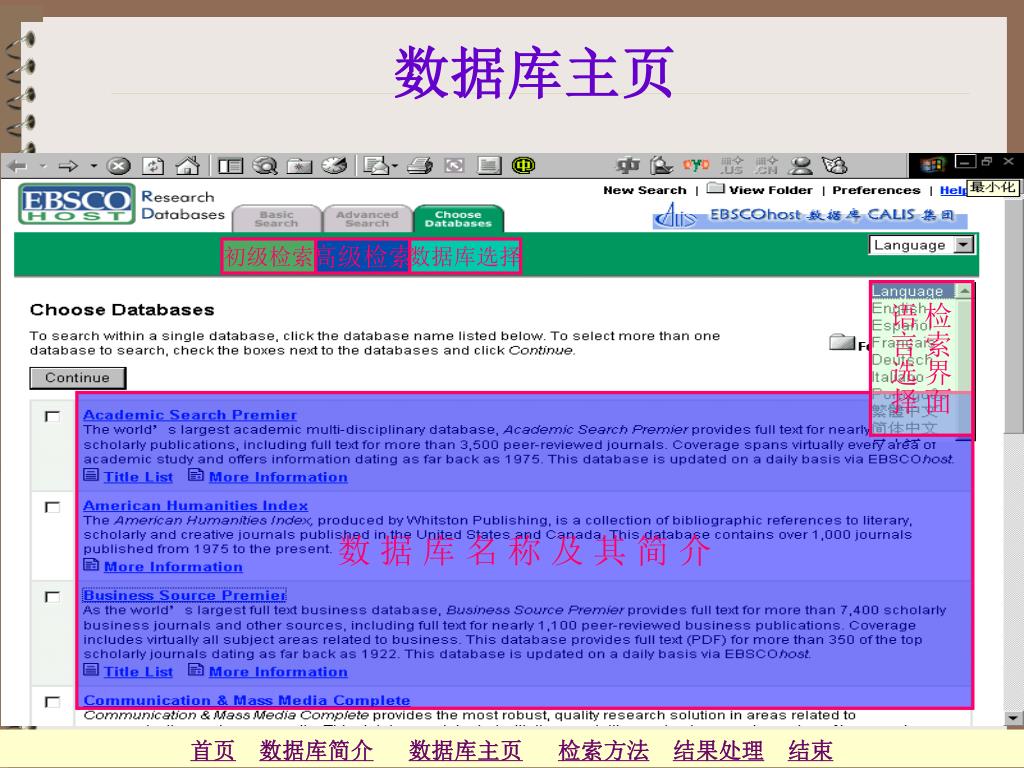Screen dimensions: 1024x768
Task: Open the American Humanities Index link
Action: tap(195, 505)
